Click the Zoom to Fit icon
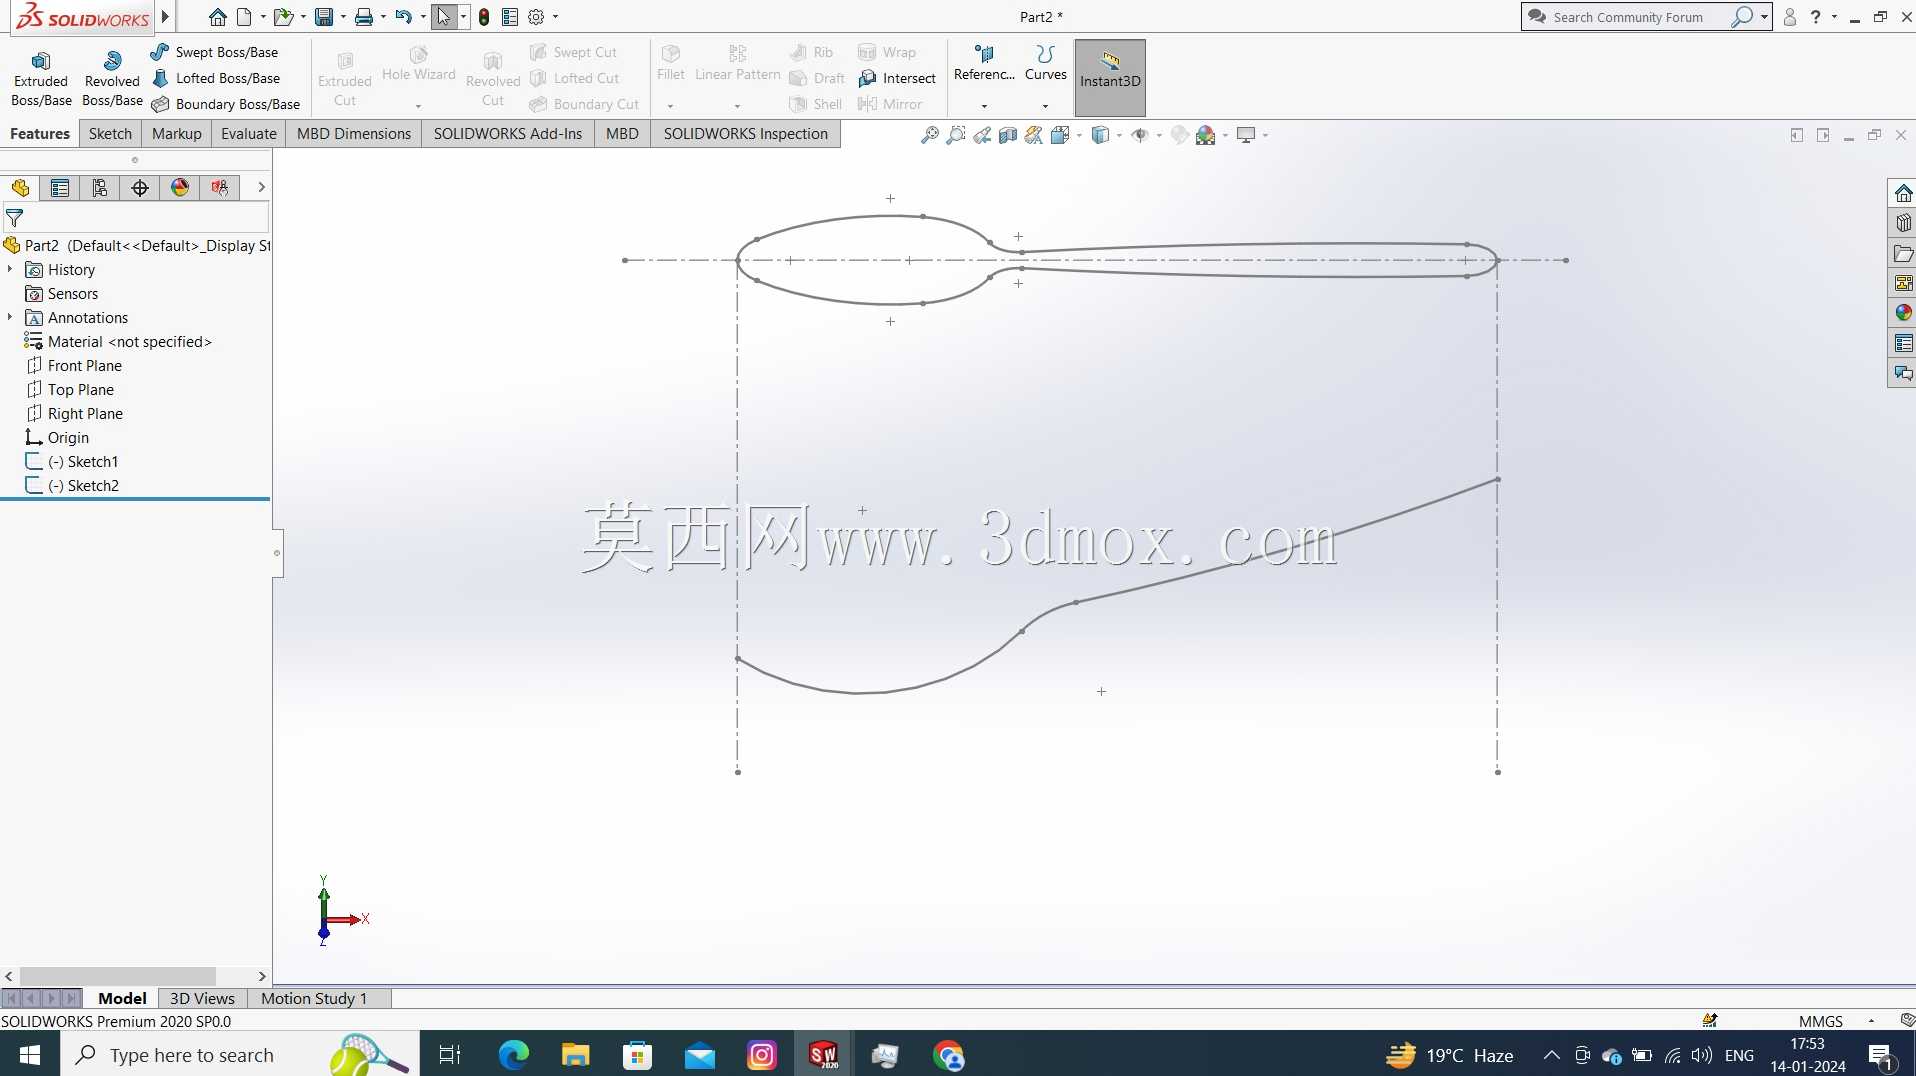This screenshot has height=1076, width=1916. 930,135
